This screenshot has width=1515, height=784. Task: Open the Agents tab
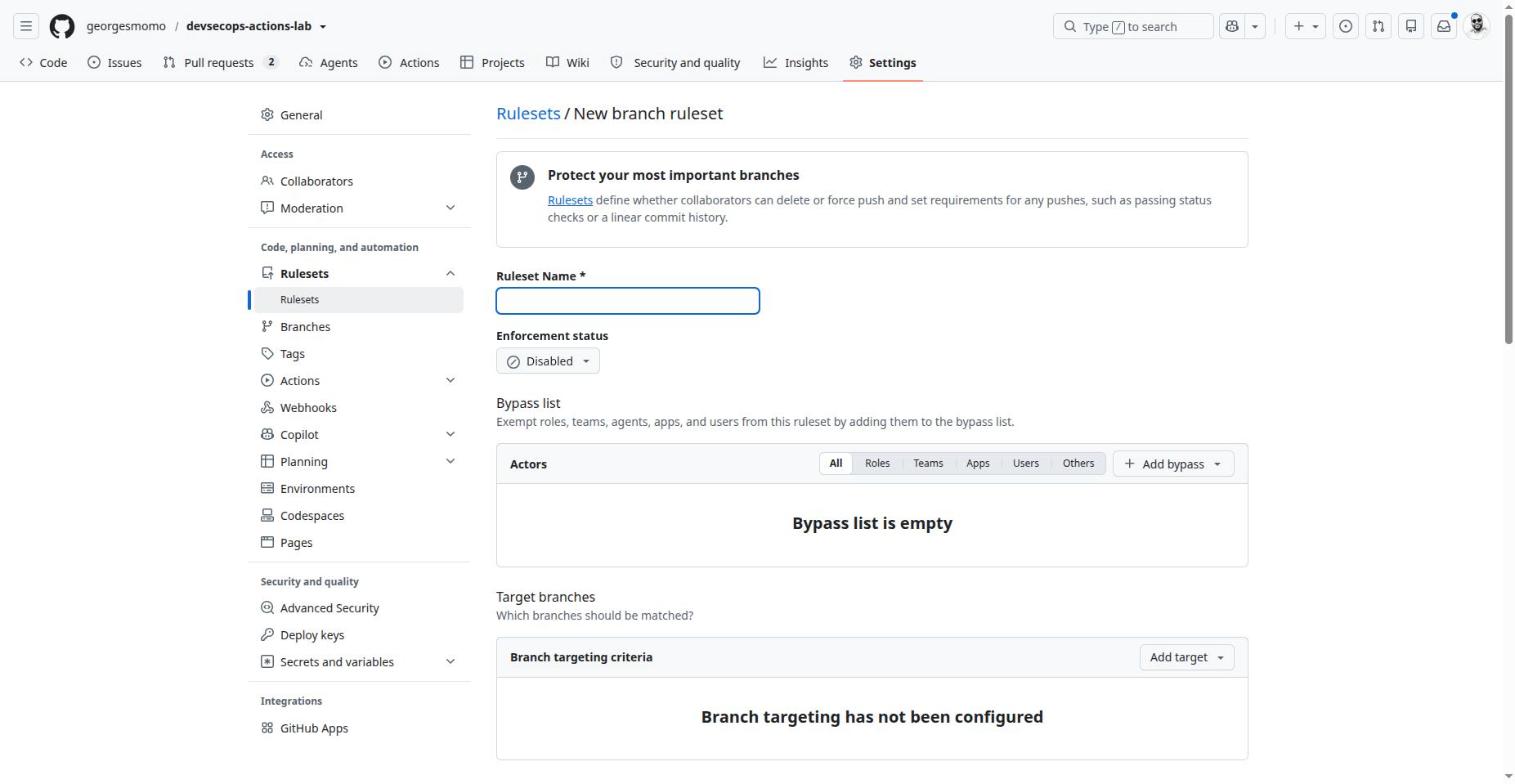328,62
